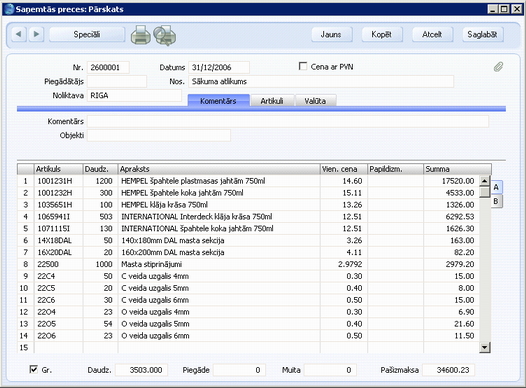
Task: Open the paperclip attachments icon
Action: click(498, 67)
